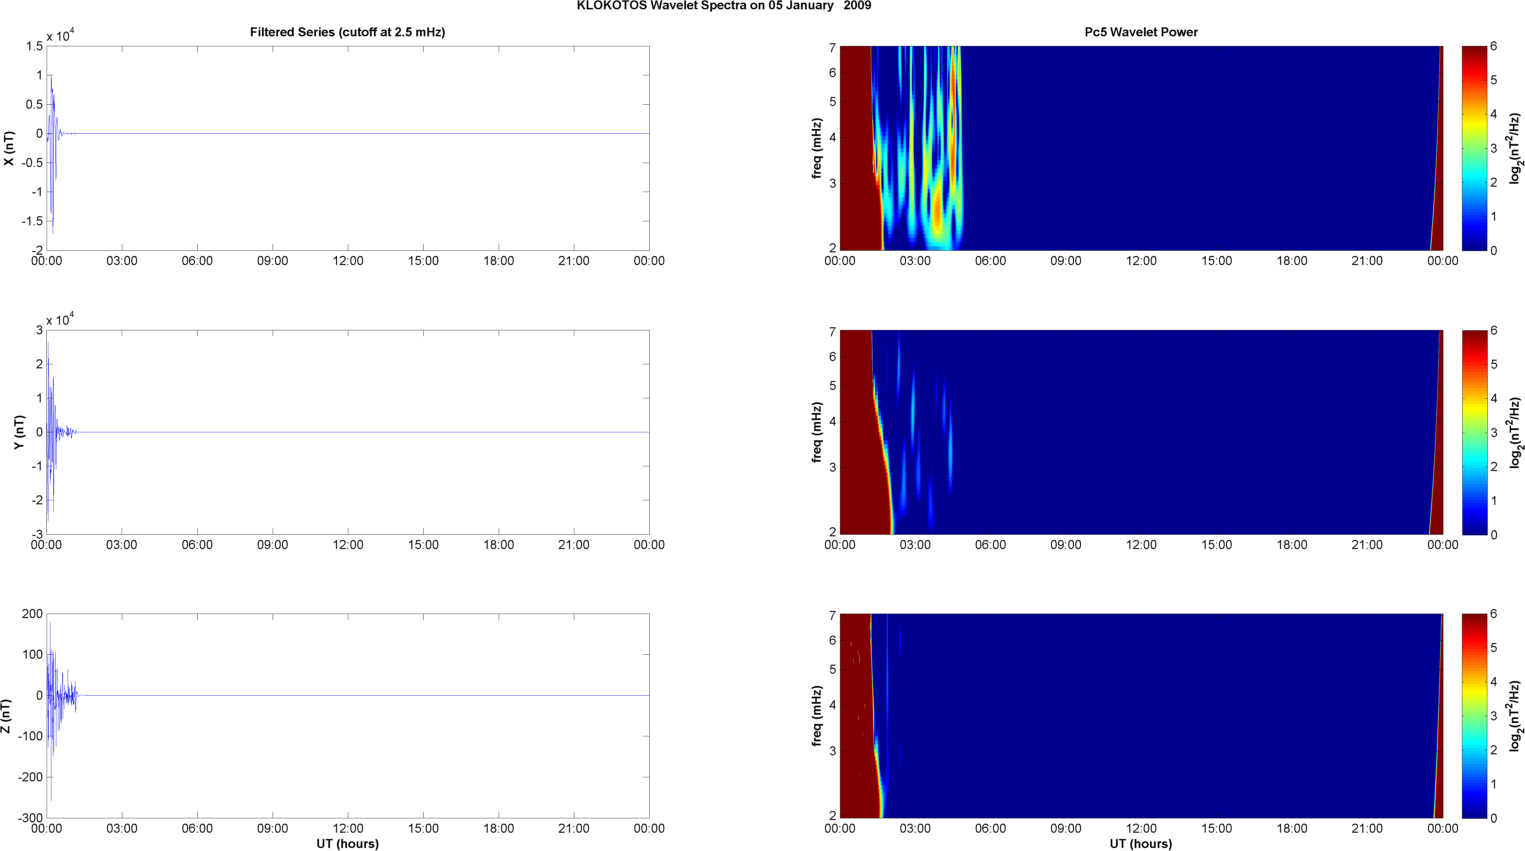Image resolution: width=1525 pixels, height=851 pixels.
Task: Click the KLOKOTOS Wavelet Spectra figure title
Action: coord(724,6)
